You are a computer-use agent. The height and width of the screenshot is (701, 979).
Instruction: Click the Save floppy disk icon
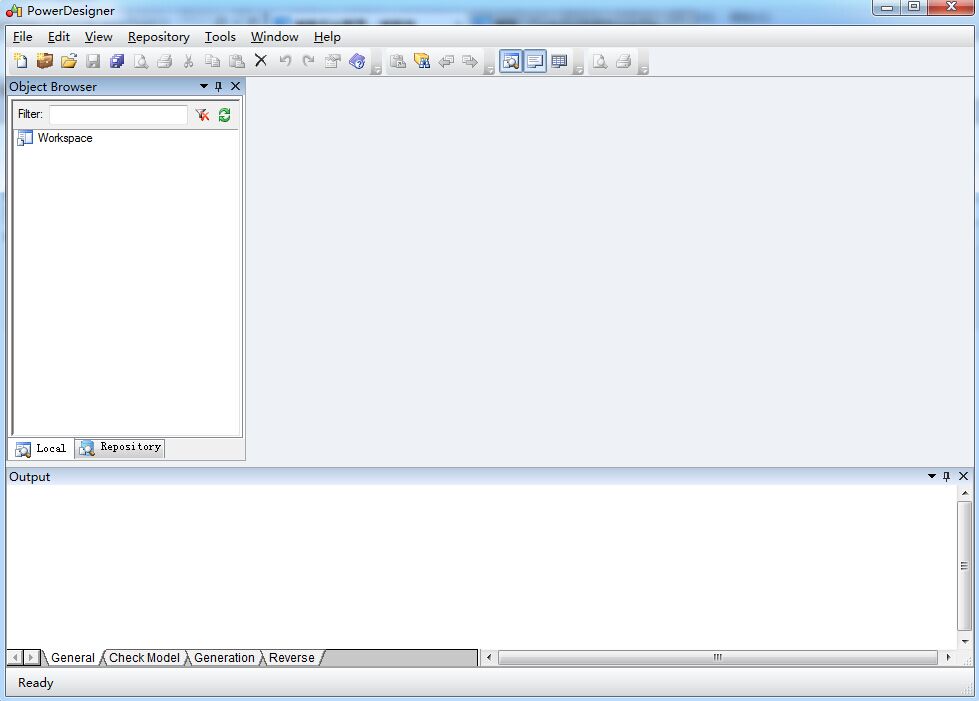click(x=93, y=61)
